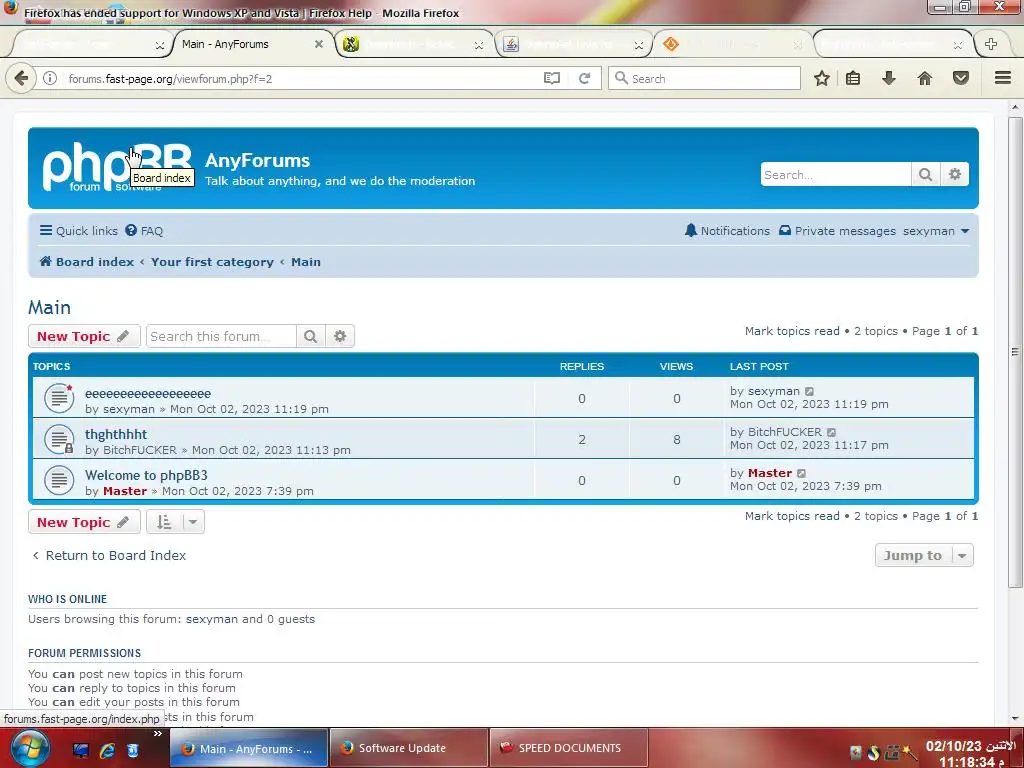The image size is (1024, 768).
Task: Jump to last post by BitchFUCKER icon
Action: coord(831,432)
